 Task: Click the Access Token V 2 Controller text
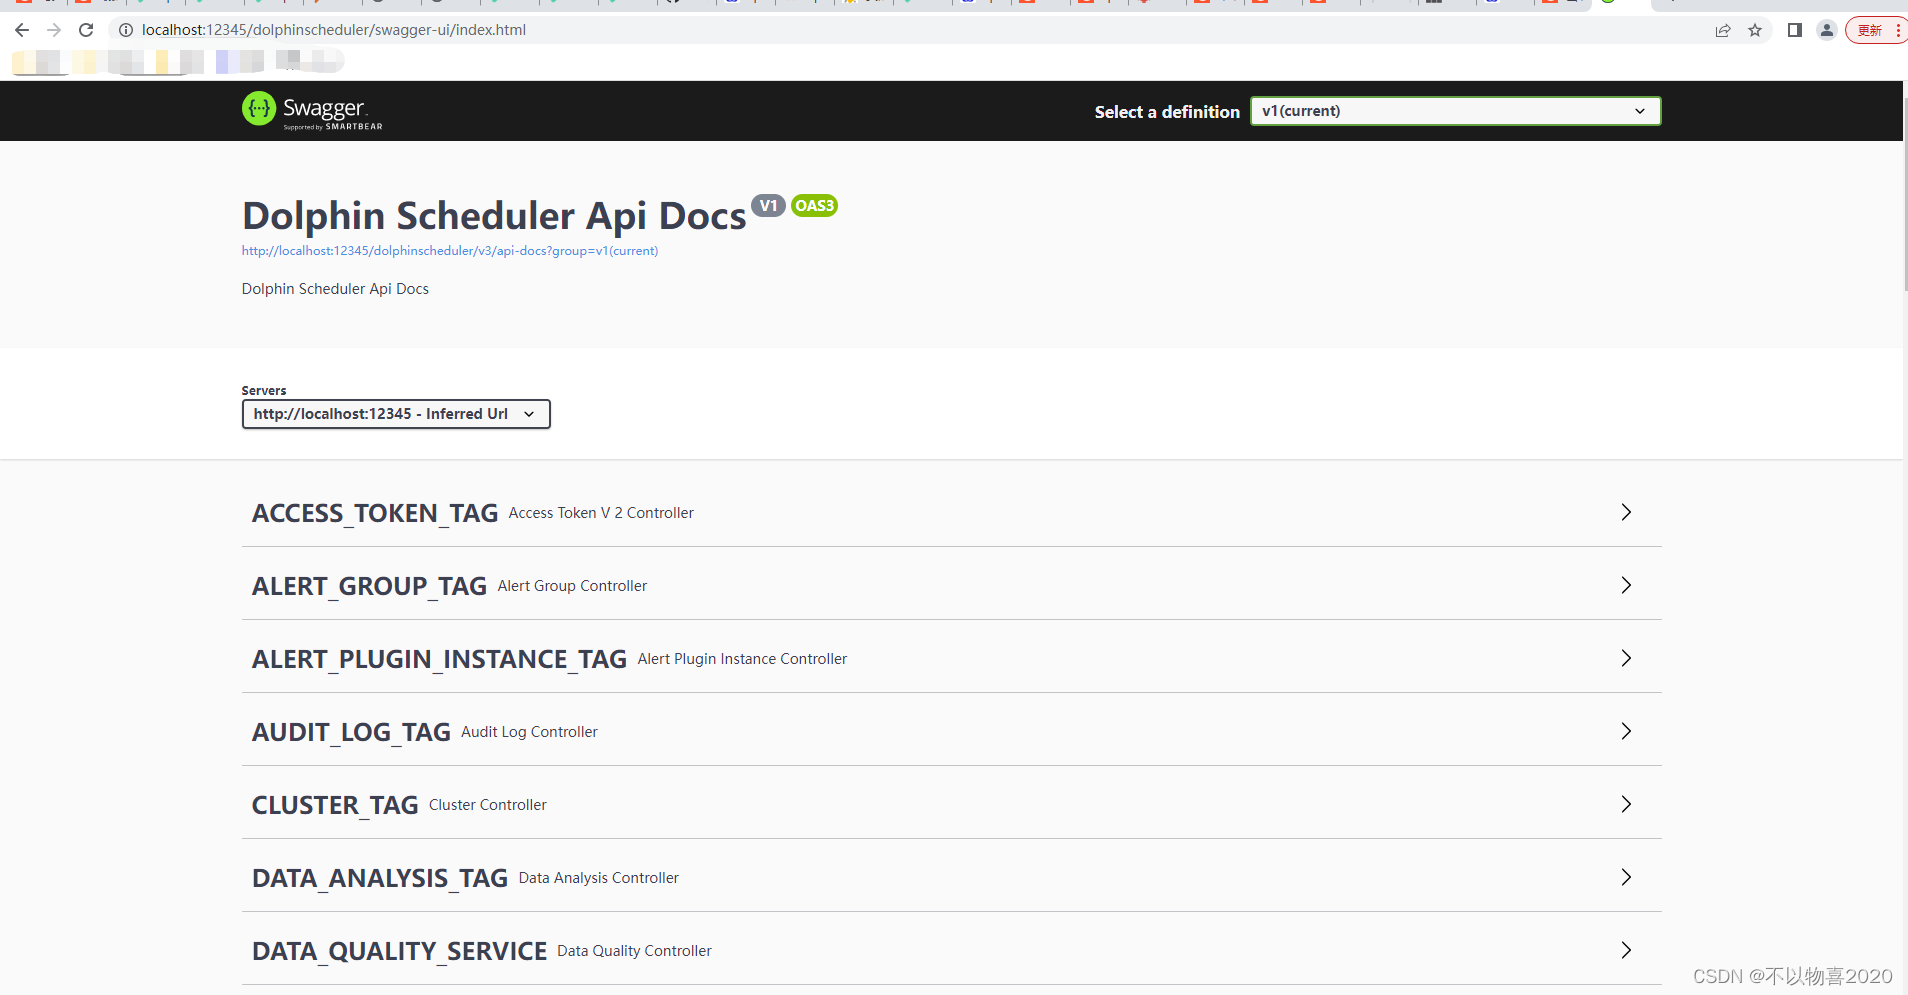pyautogui.click(x=601, y=513)
